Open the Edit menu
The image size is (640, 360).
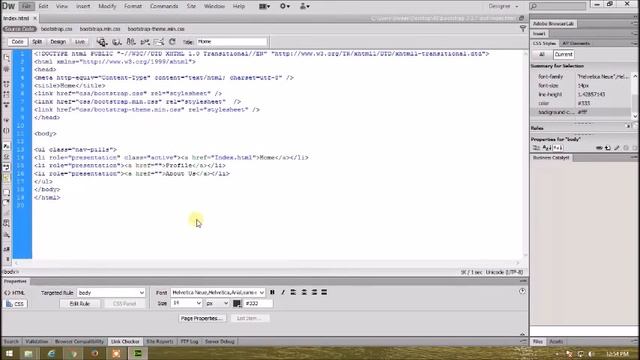tap(43, 6)
